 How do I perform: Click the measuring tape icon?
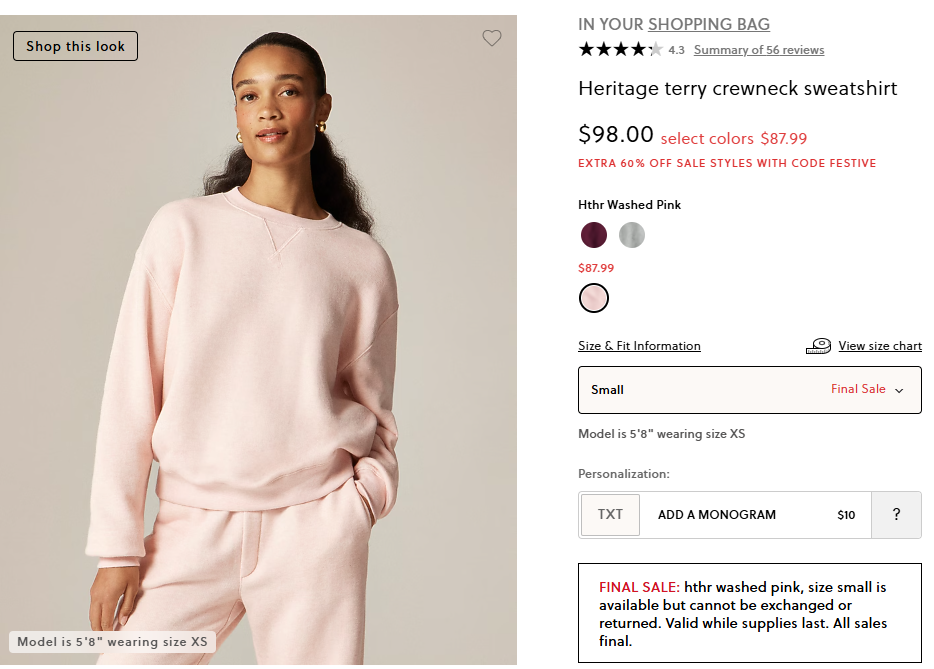click(x=818, y=346)
